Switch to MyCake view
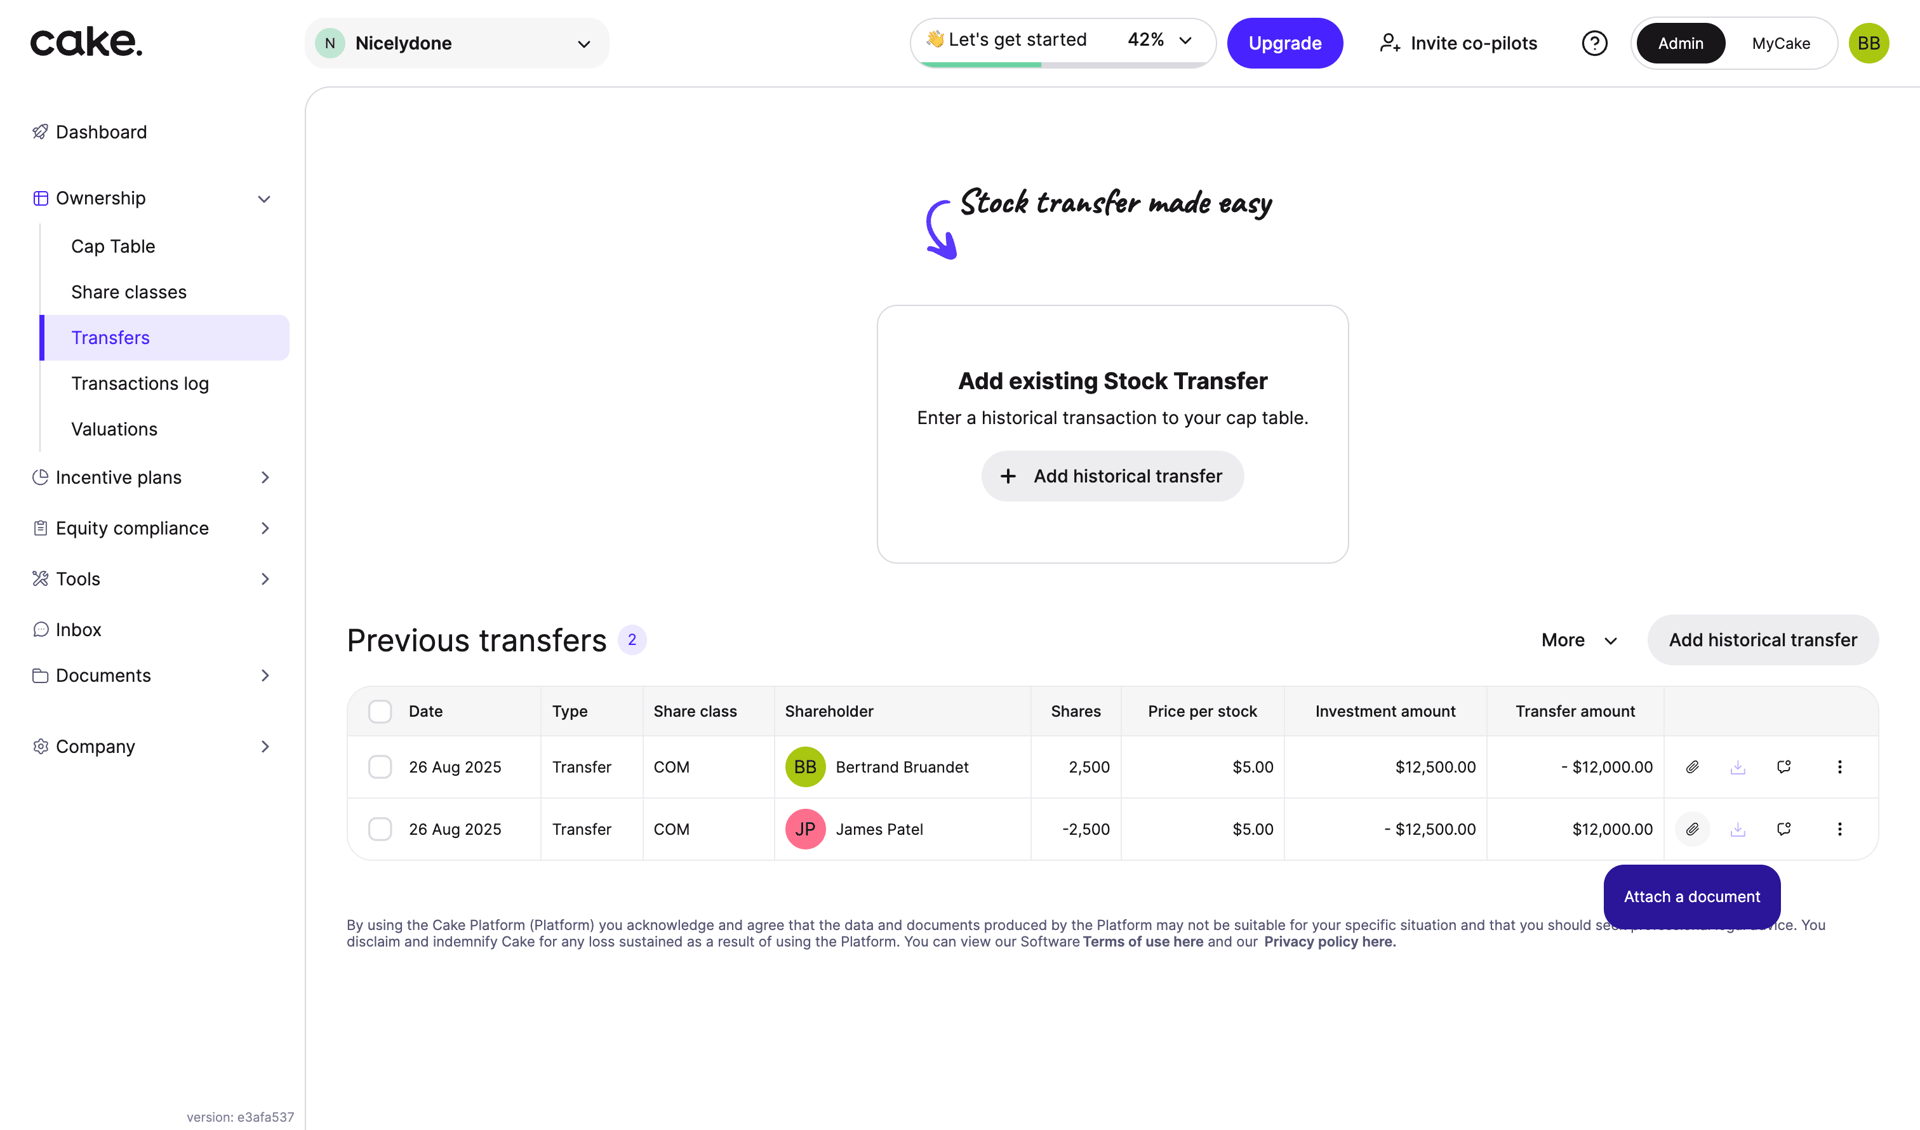 1780,43
